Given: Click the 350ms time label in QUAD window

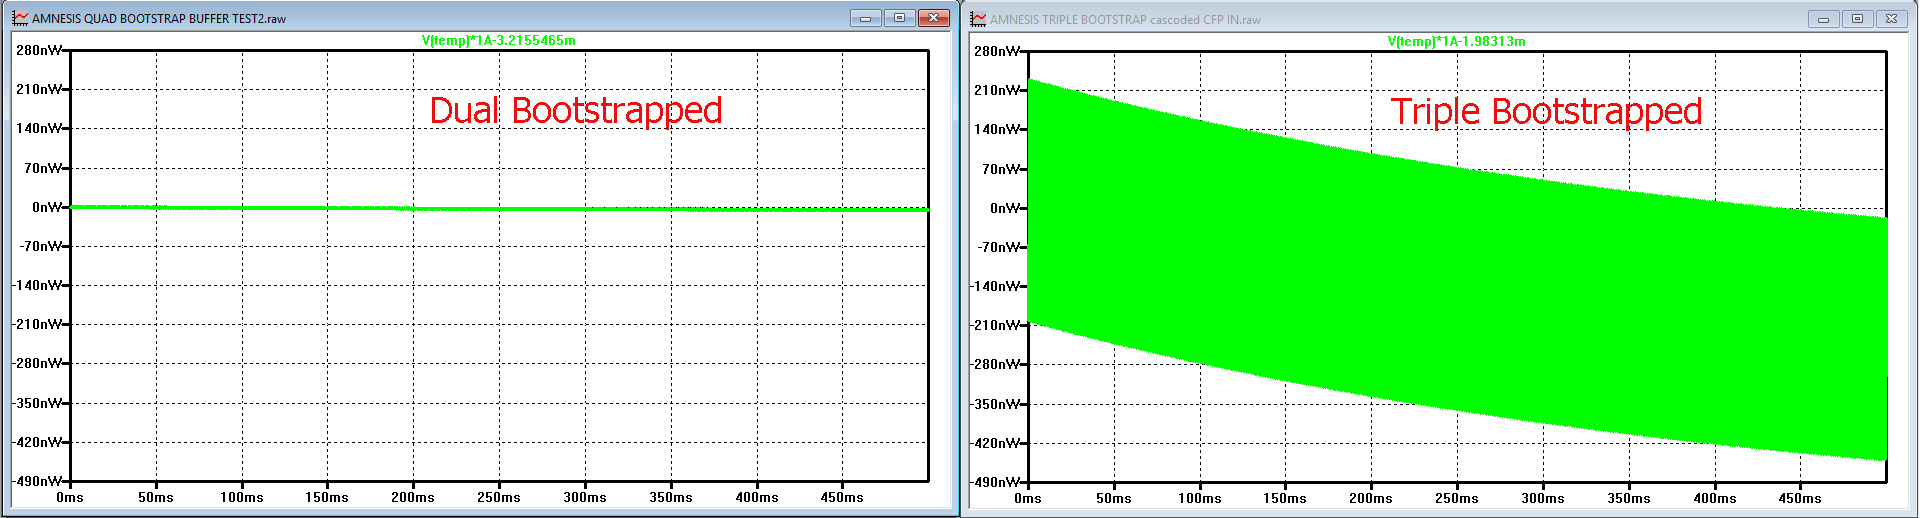Looking at the screenshot, I should pos(671,497).
